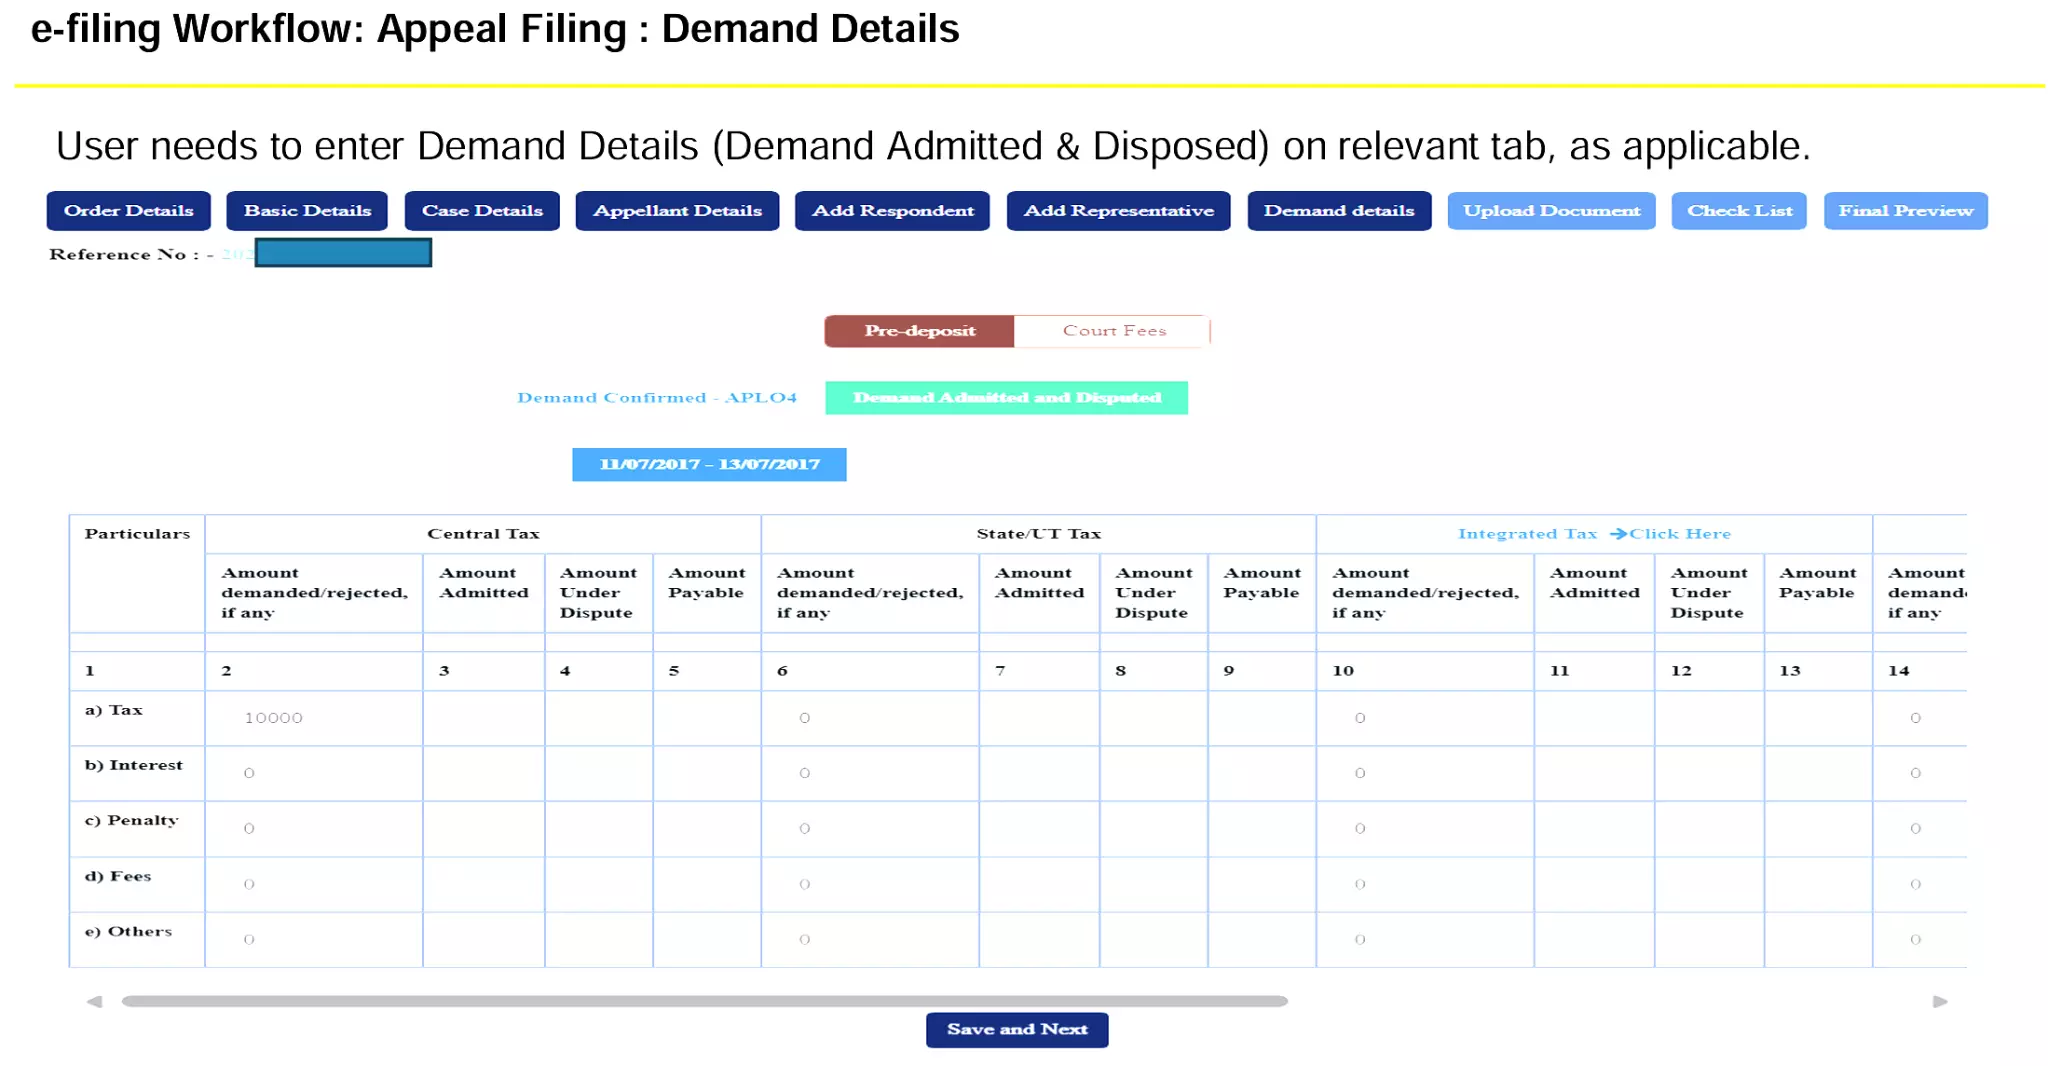The image size is (2048, 1066).
Task: Go to the Case Details tab
Action: click(482, 211)
